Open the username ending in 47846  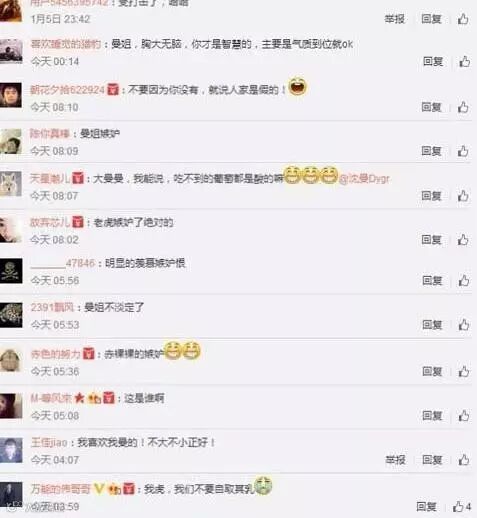point(63,263)
